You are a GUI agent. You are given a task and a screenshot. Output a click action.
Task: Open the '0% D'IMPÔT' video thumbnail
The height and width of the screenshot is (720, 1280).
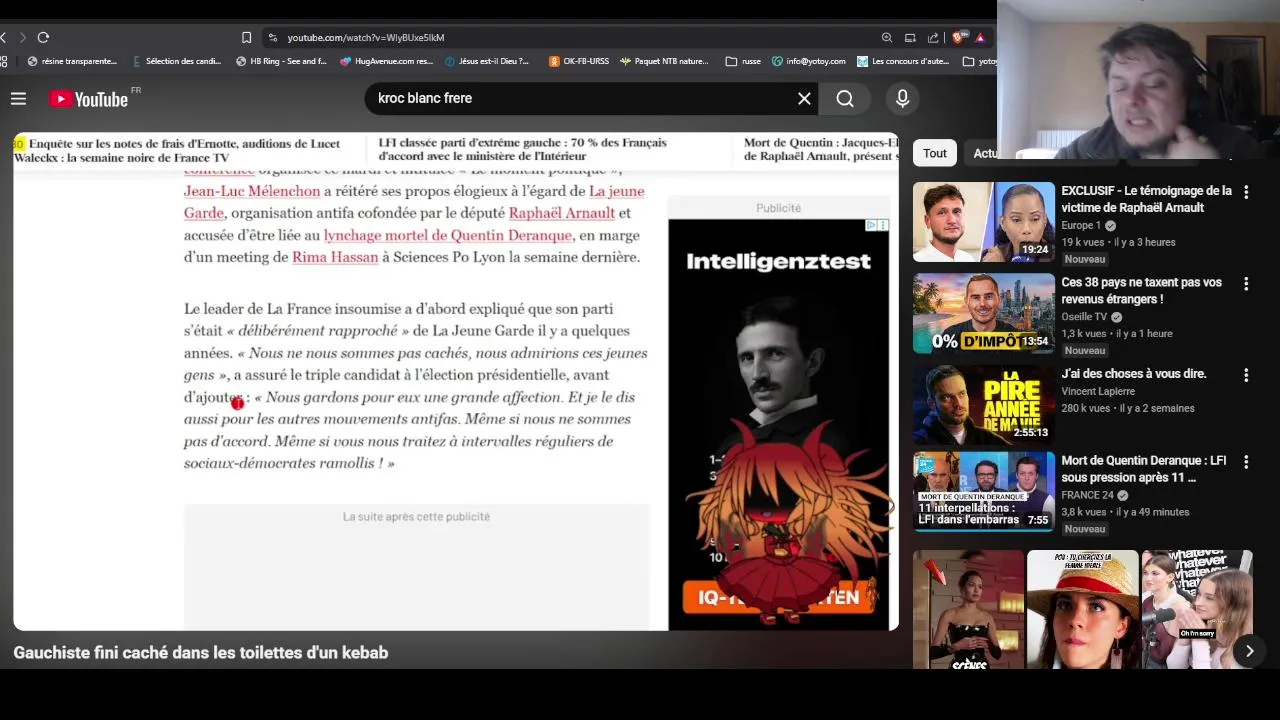[x=984, y=313]
